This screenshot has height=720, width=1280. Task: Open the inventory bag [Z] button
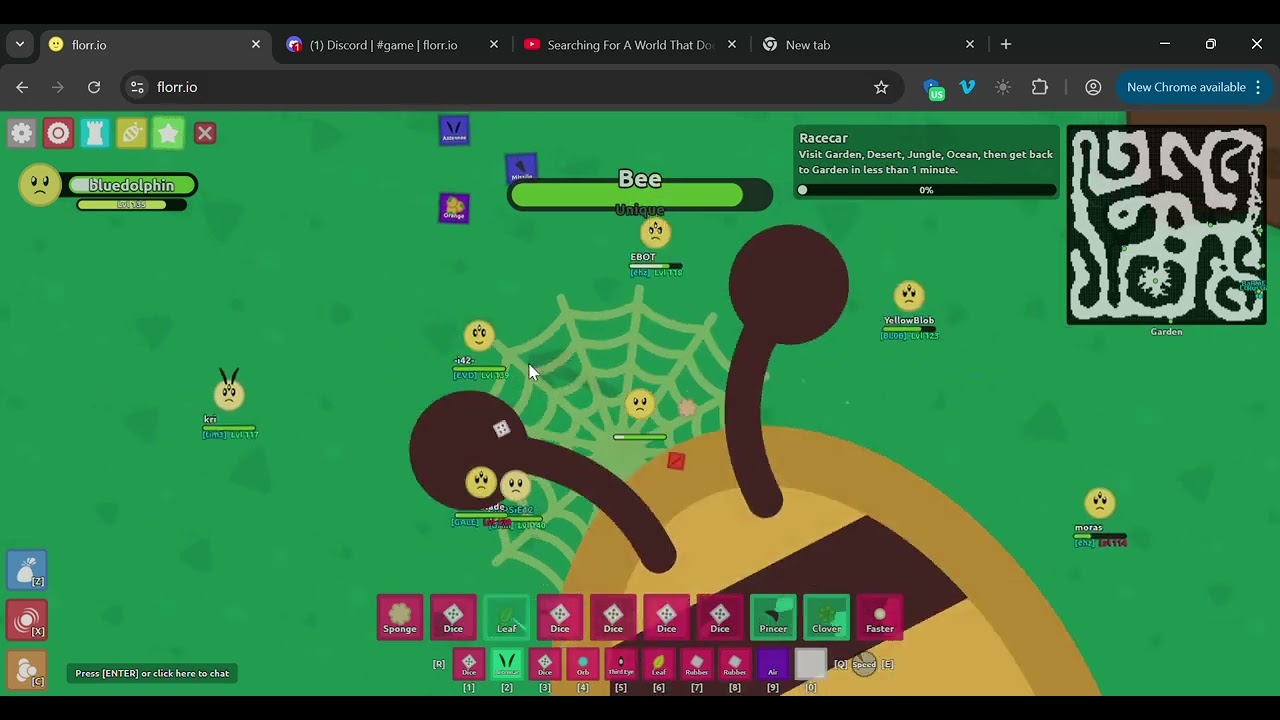(27, 569)
